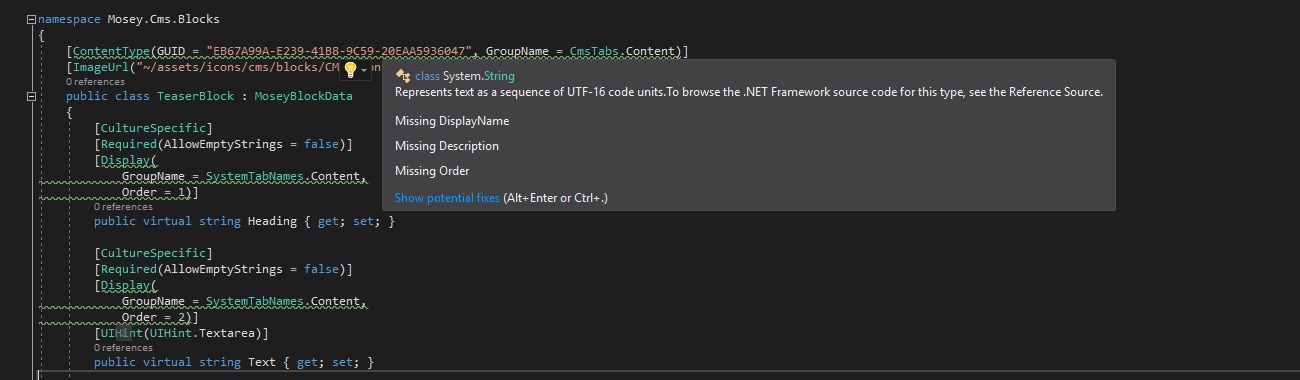1300x380 pixels.
Task: Click the yellow lightbulb quick actions icon
Action: coord(350,69)
